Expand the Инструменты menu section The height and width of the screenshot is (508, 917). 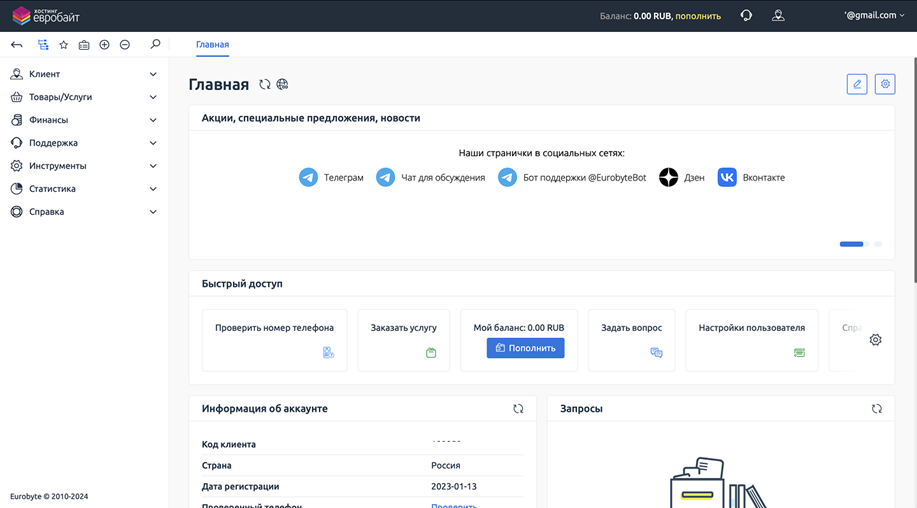point(84,166)
